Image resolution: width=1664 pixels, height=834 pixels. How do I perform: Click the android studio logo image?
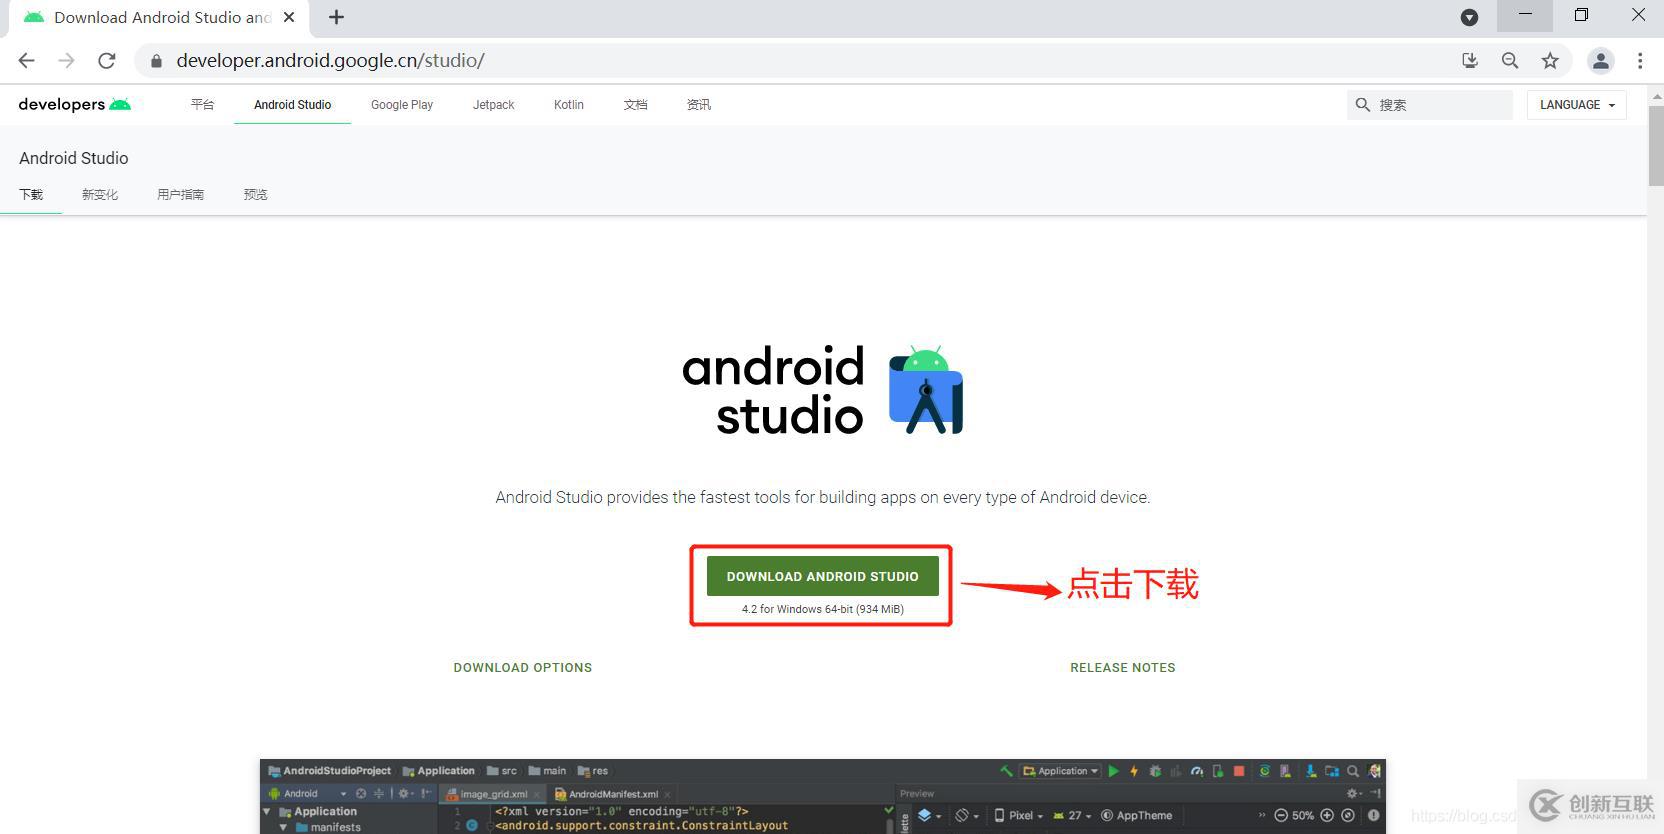tap(823, 390)
